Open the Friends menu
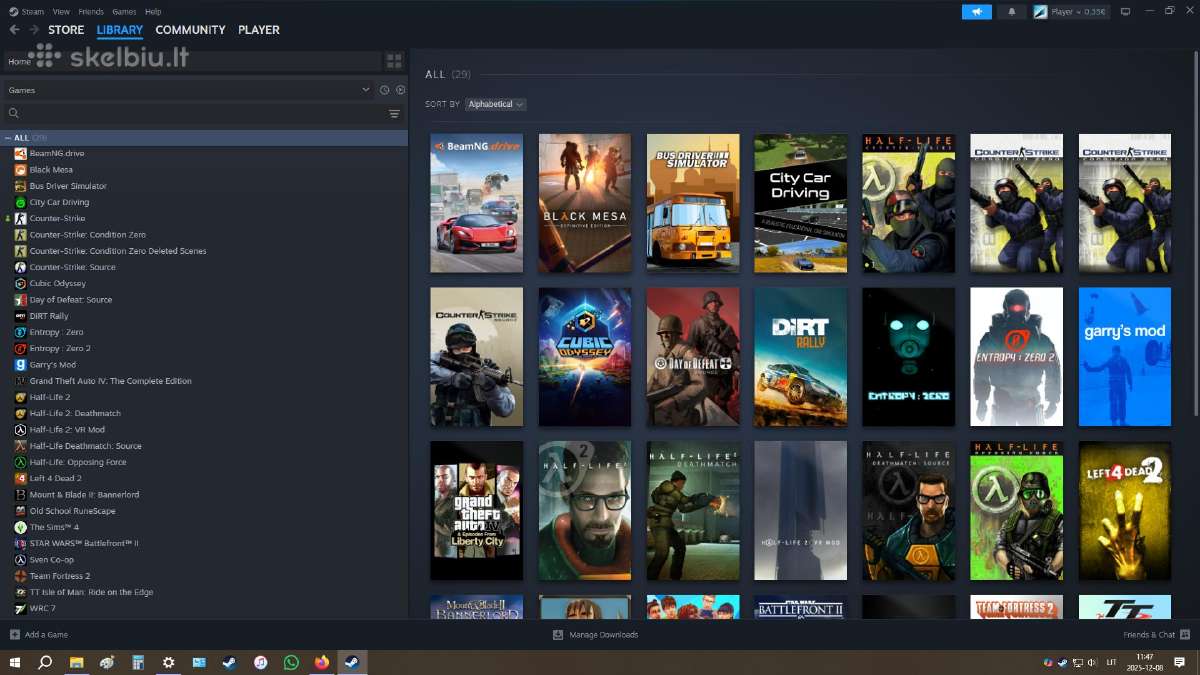Image resolution: width=1200 pixels, height=675 pixels. (x=91, y=12)
